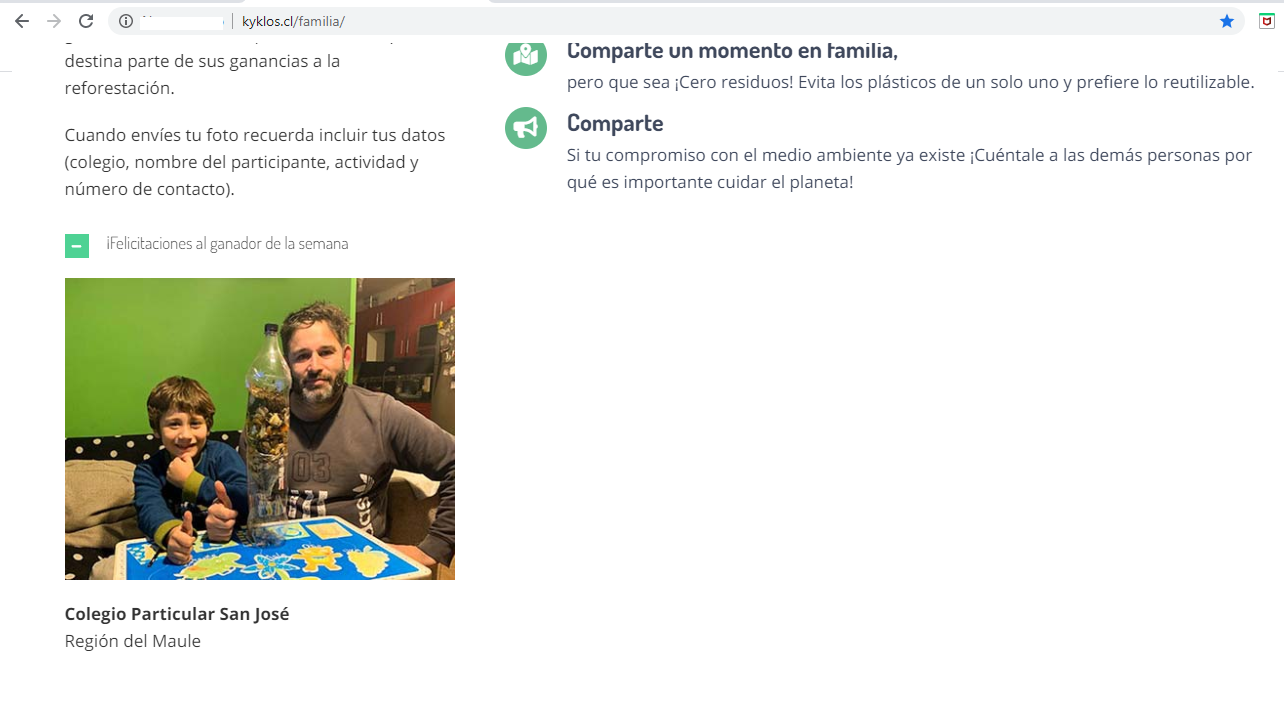Click the browser forward arrow
Viewport: 1284px width, 728px height.
[x=54, y=21]
